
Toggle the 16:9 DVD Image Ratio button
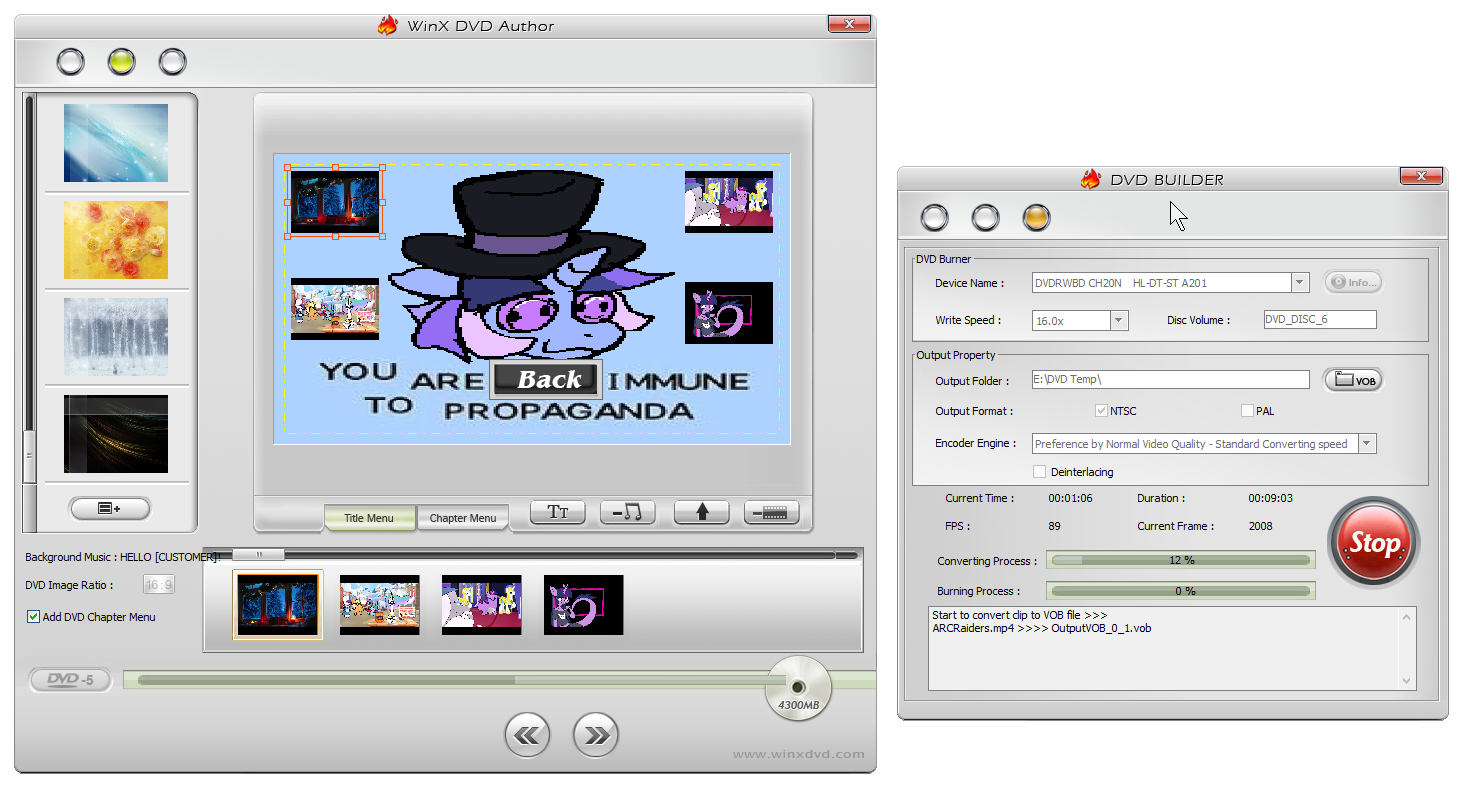pos(159,585)
